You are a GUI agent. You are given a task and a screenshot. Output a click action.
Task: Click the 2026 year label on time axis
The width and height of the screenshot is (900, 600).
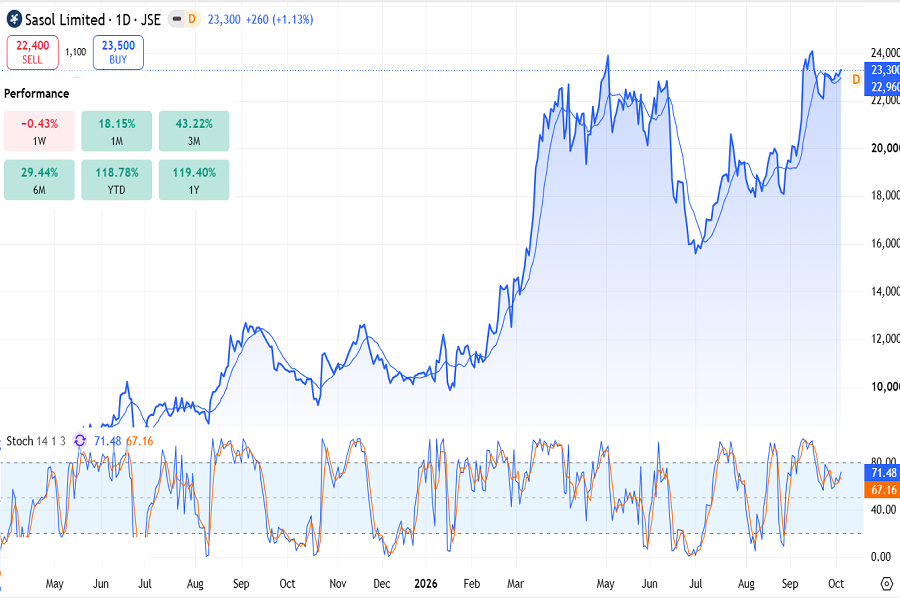[426, 584]
